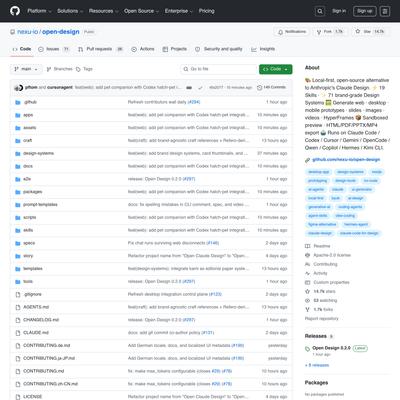Open the Actions tab
This screenshot has height=400, width=400.
pyautogui.click(x=143, y=49)
